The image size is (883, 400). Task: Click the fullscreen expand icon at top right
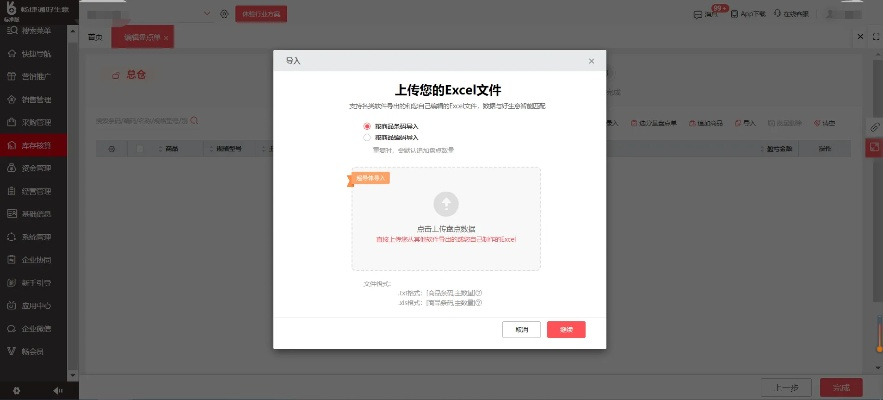tap(874, 37)
